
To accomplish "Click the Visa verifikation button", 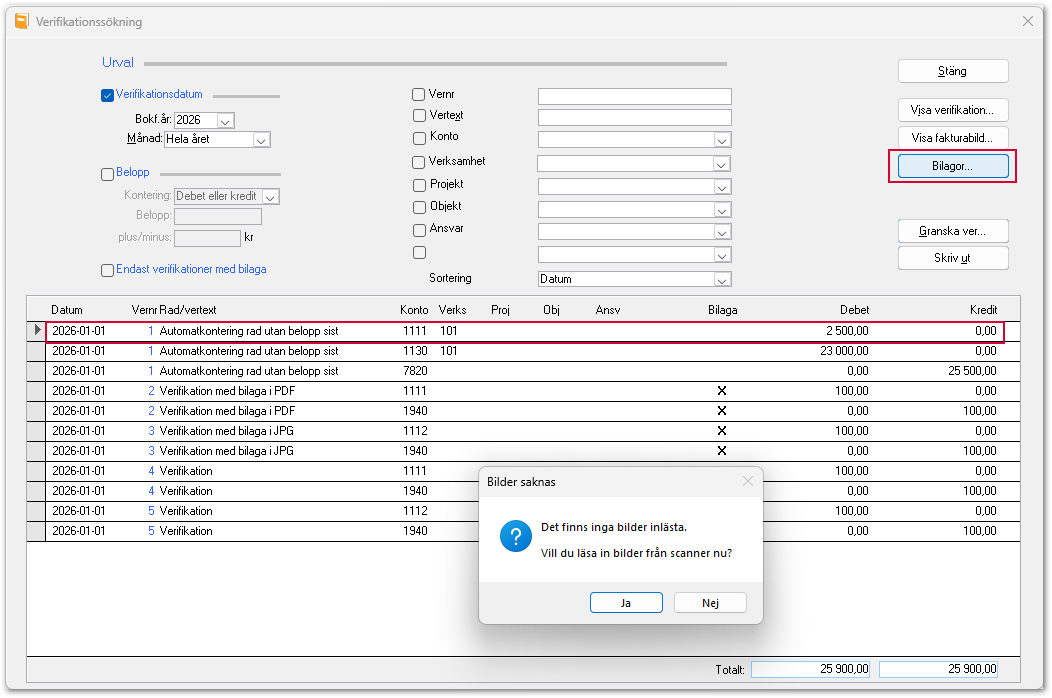I will pos(953,110).
